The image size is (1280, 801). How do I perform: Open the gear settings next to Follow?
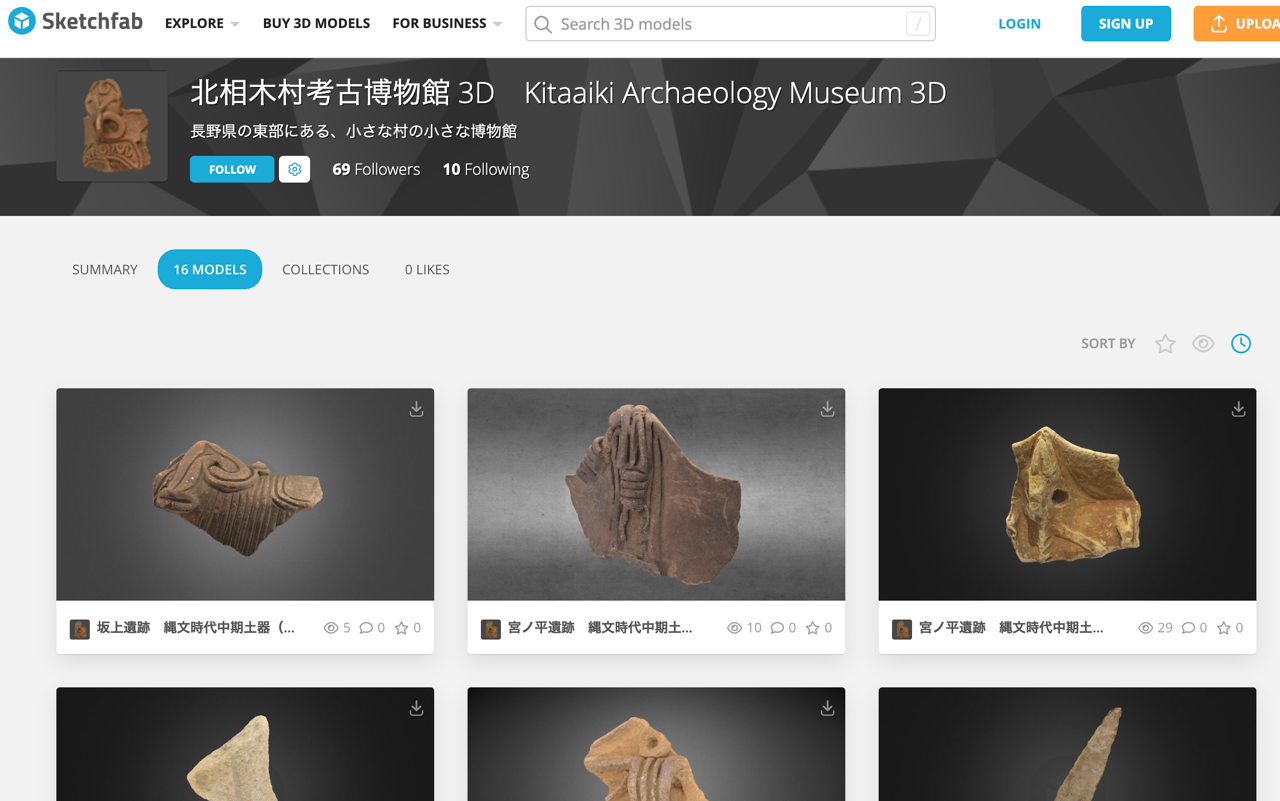coord(294,169)
